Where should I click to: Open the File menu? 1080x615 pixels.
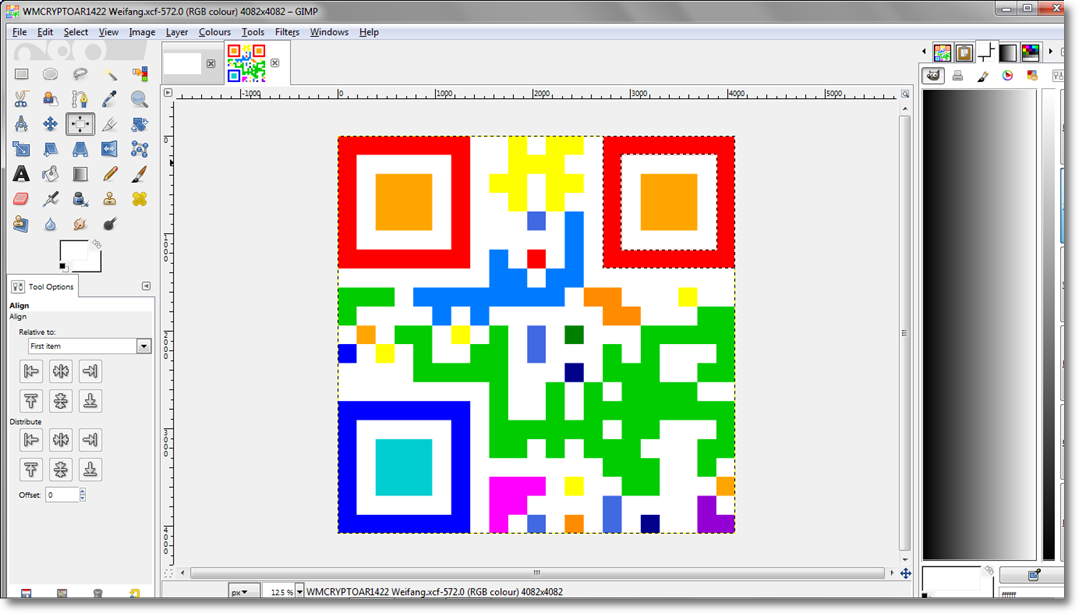[x=19, y=32]
